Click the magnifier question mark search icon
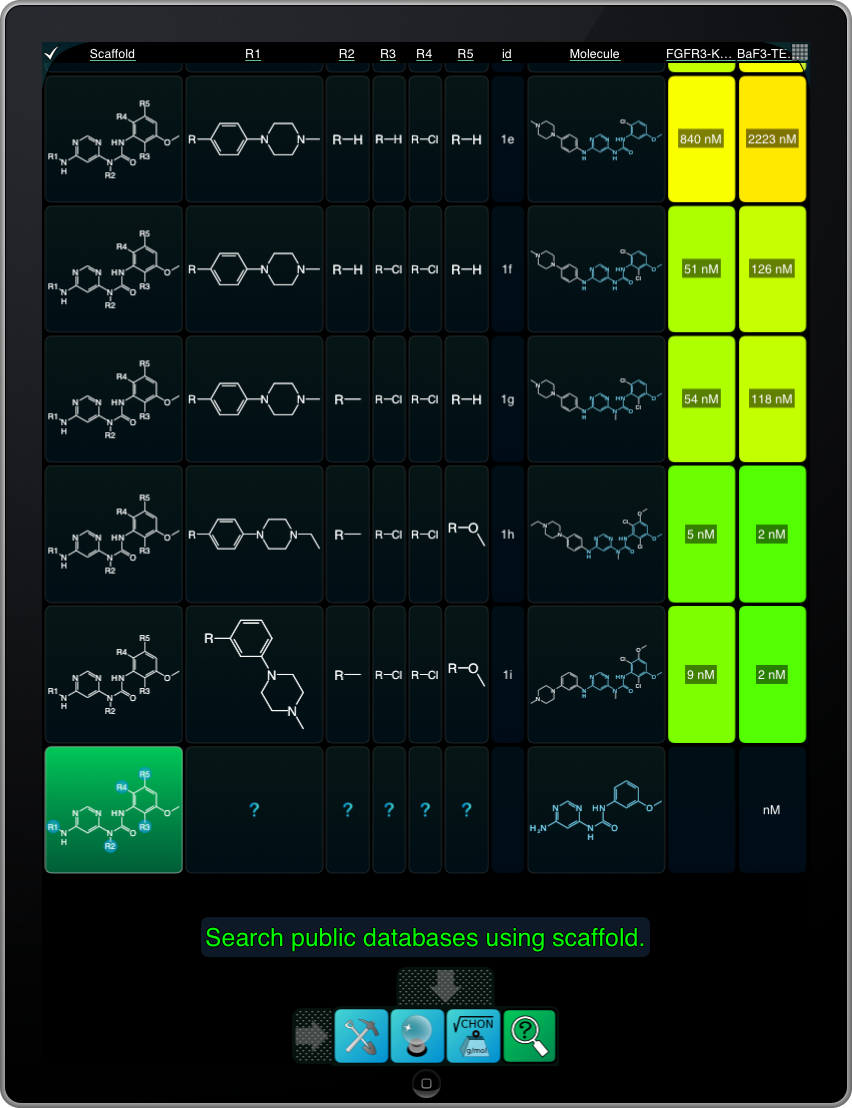The width and height of the screenshot is (852, 1108). point(529,1036)
